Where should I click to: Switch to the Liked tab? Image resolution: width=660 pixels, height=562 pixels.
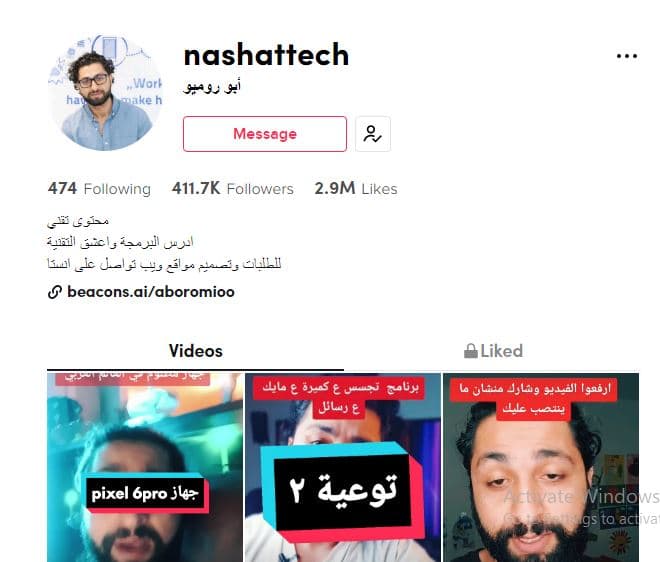492,351
